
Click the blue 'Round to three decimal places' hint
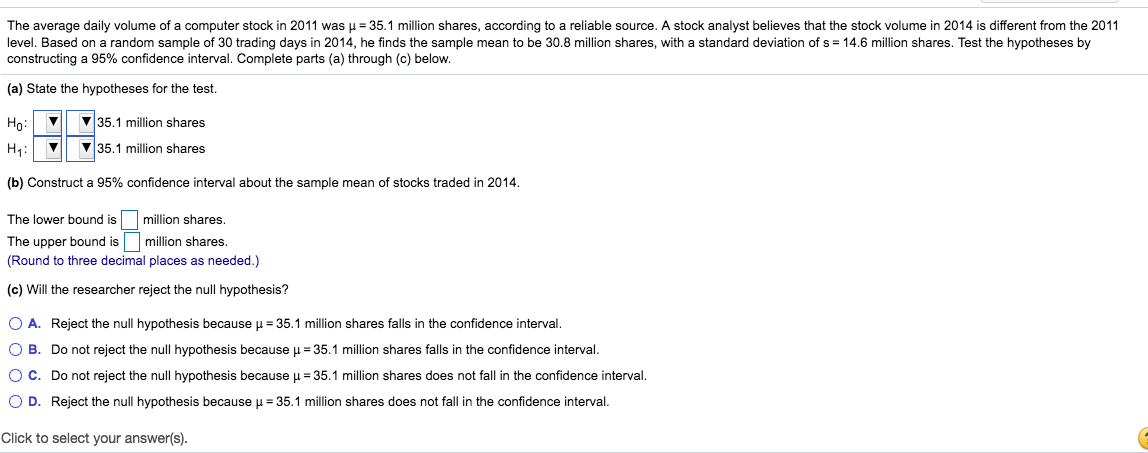point(133,261)
